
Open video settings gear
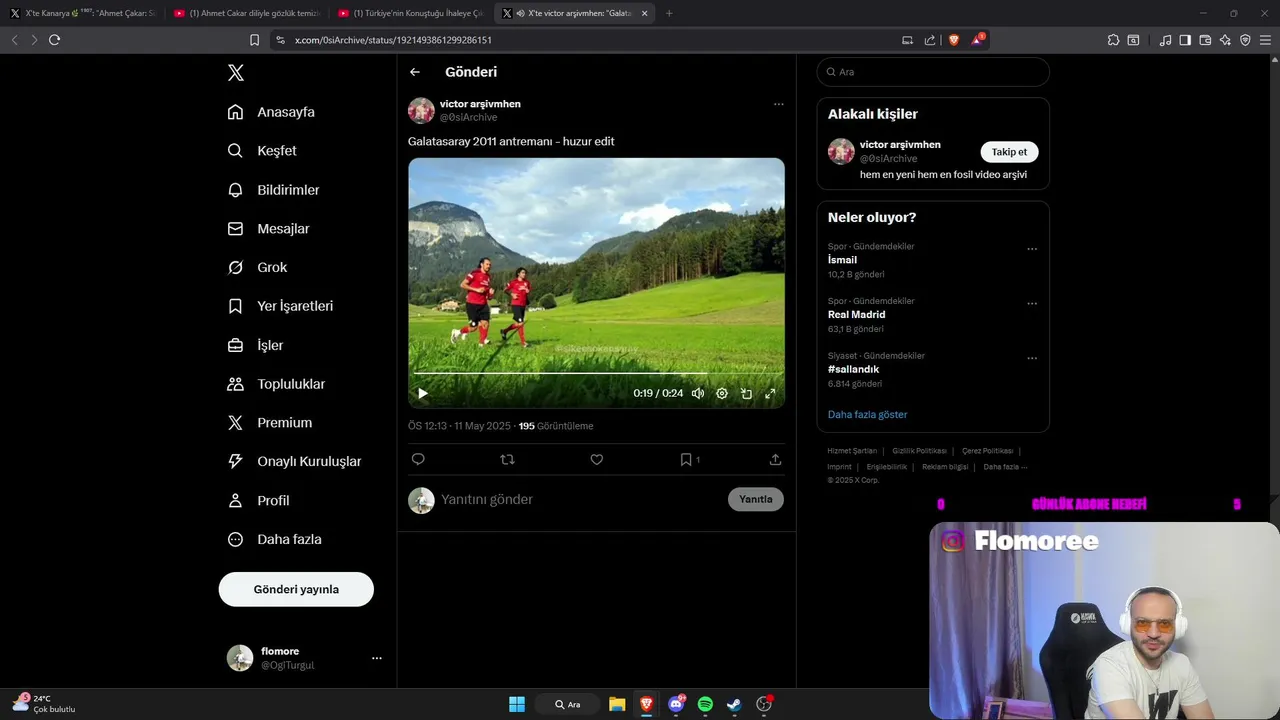tap(722, 393)
